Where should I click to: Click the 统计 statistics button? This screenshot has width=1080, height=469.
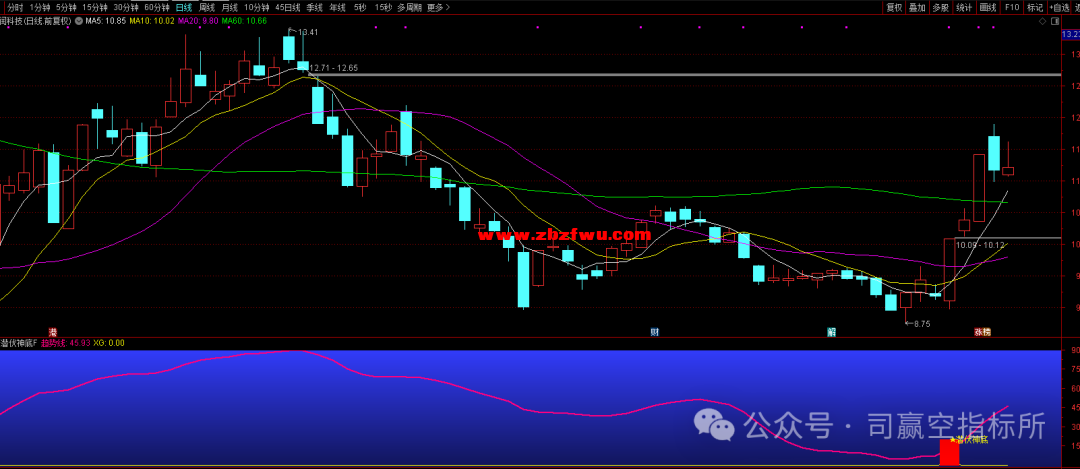964,8
